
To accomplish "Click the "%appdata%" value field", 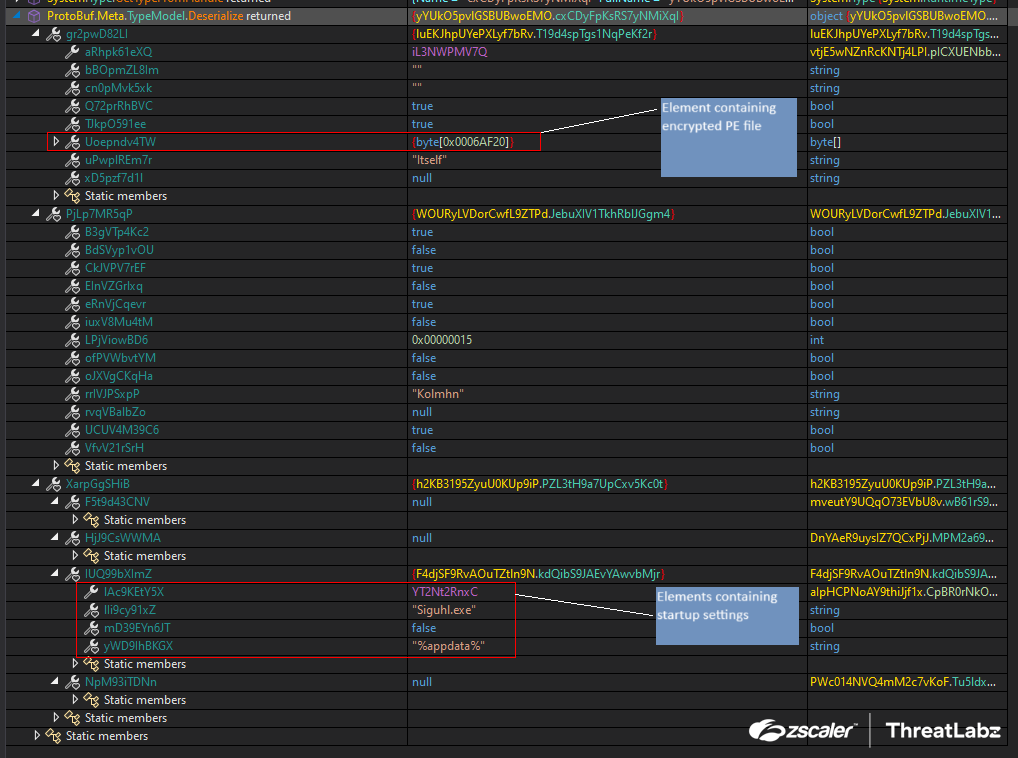I will (x=449, y=646).
